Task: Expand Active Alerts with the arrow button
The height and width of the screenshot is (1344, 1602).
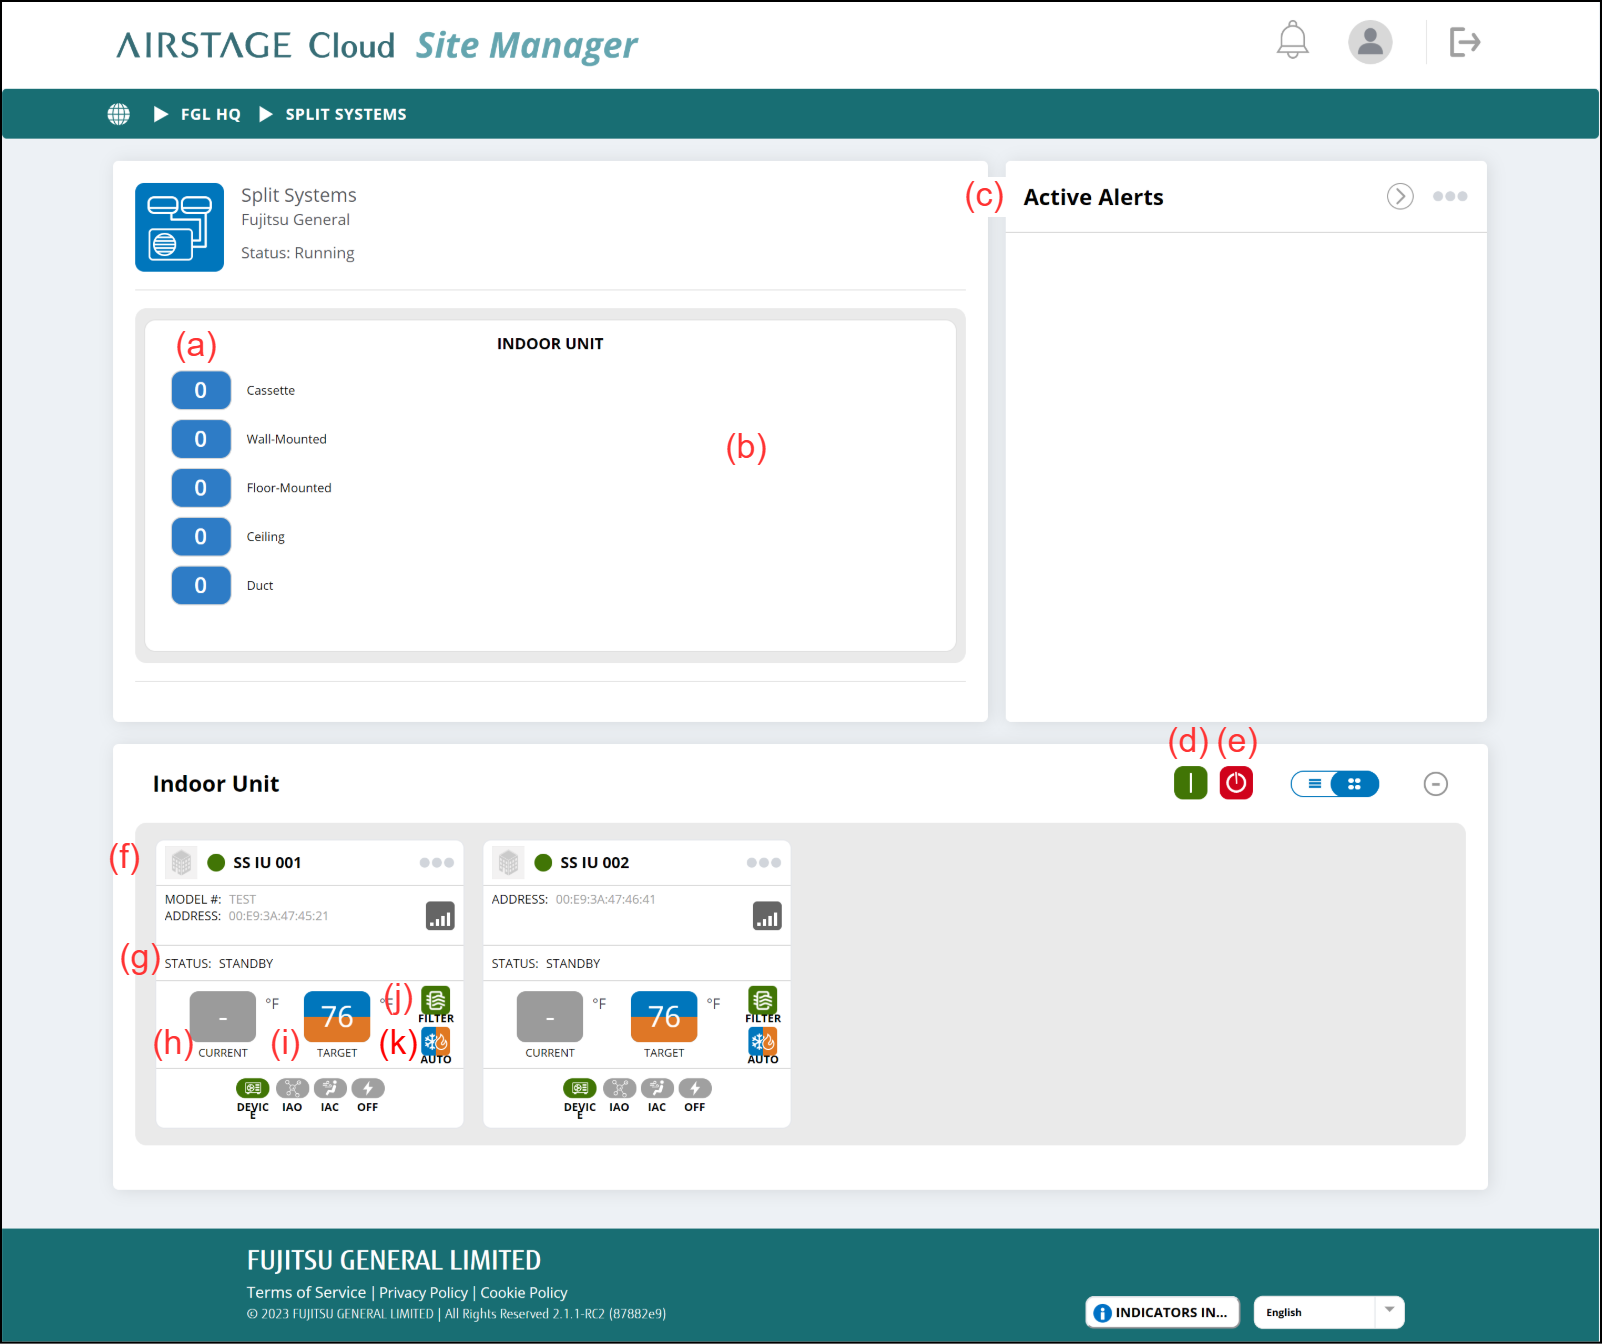Action: tap(1400, 197)
